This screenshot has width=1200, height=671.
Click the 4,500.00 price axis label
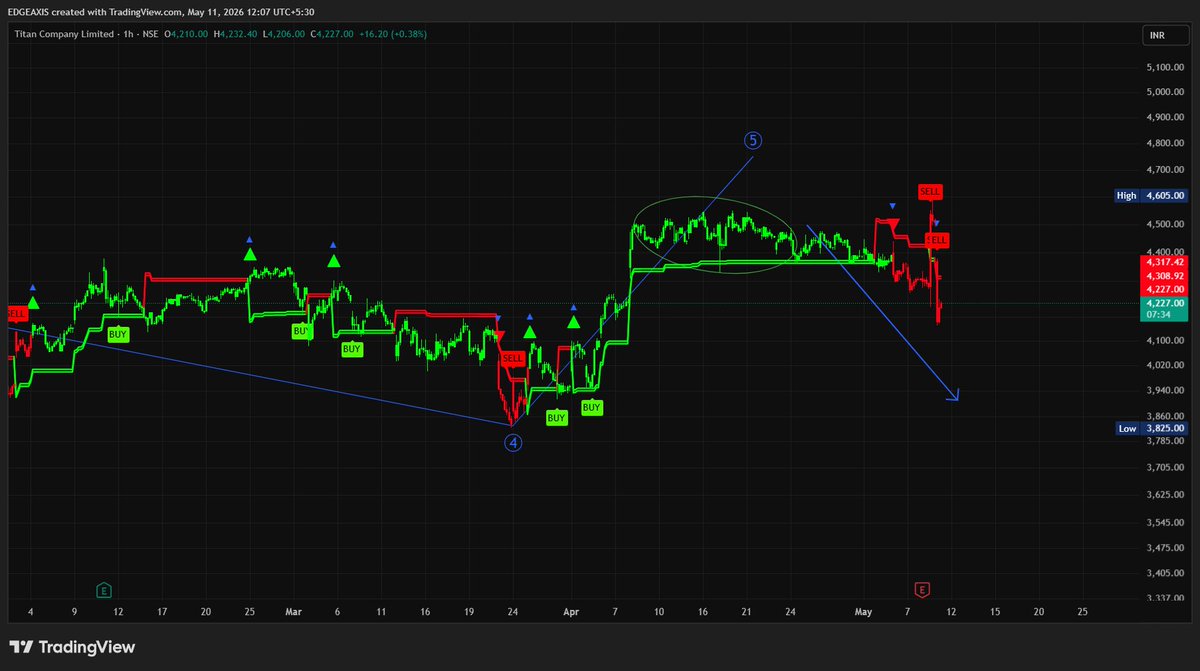[1165, 225]
